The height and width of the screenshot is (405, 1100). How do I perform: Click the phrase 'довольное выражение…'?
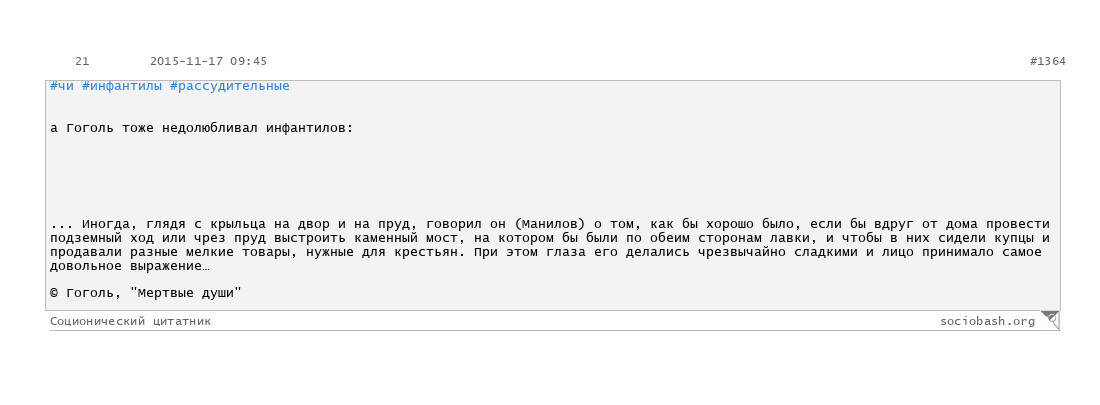(130, 267)
